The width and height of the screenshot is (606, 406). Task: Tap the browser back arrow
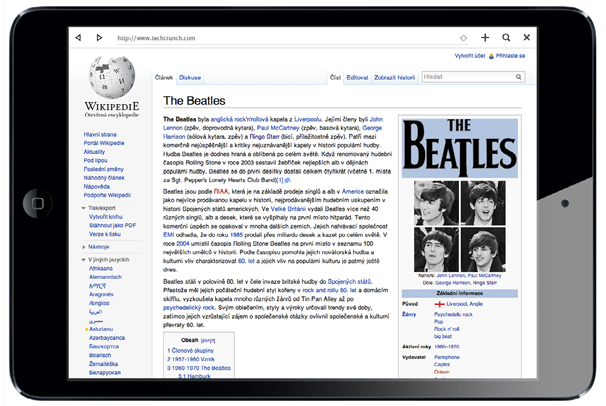79,37
